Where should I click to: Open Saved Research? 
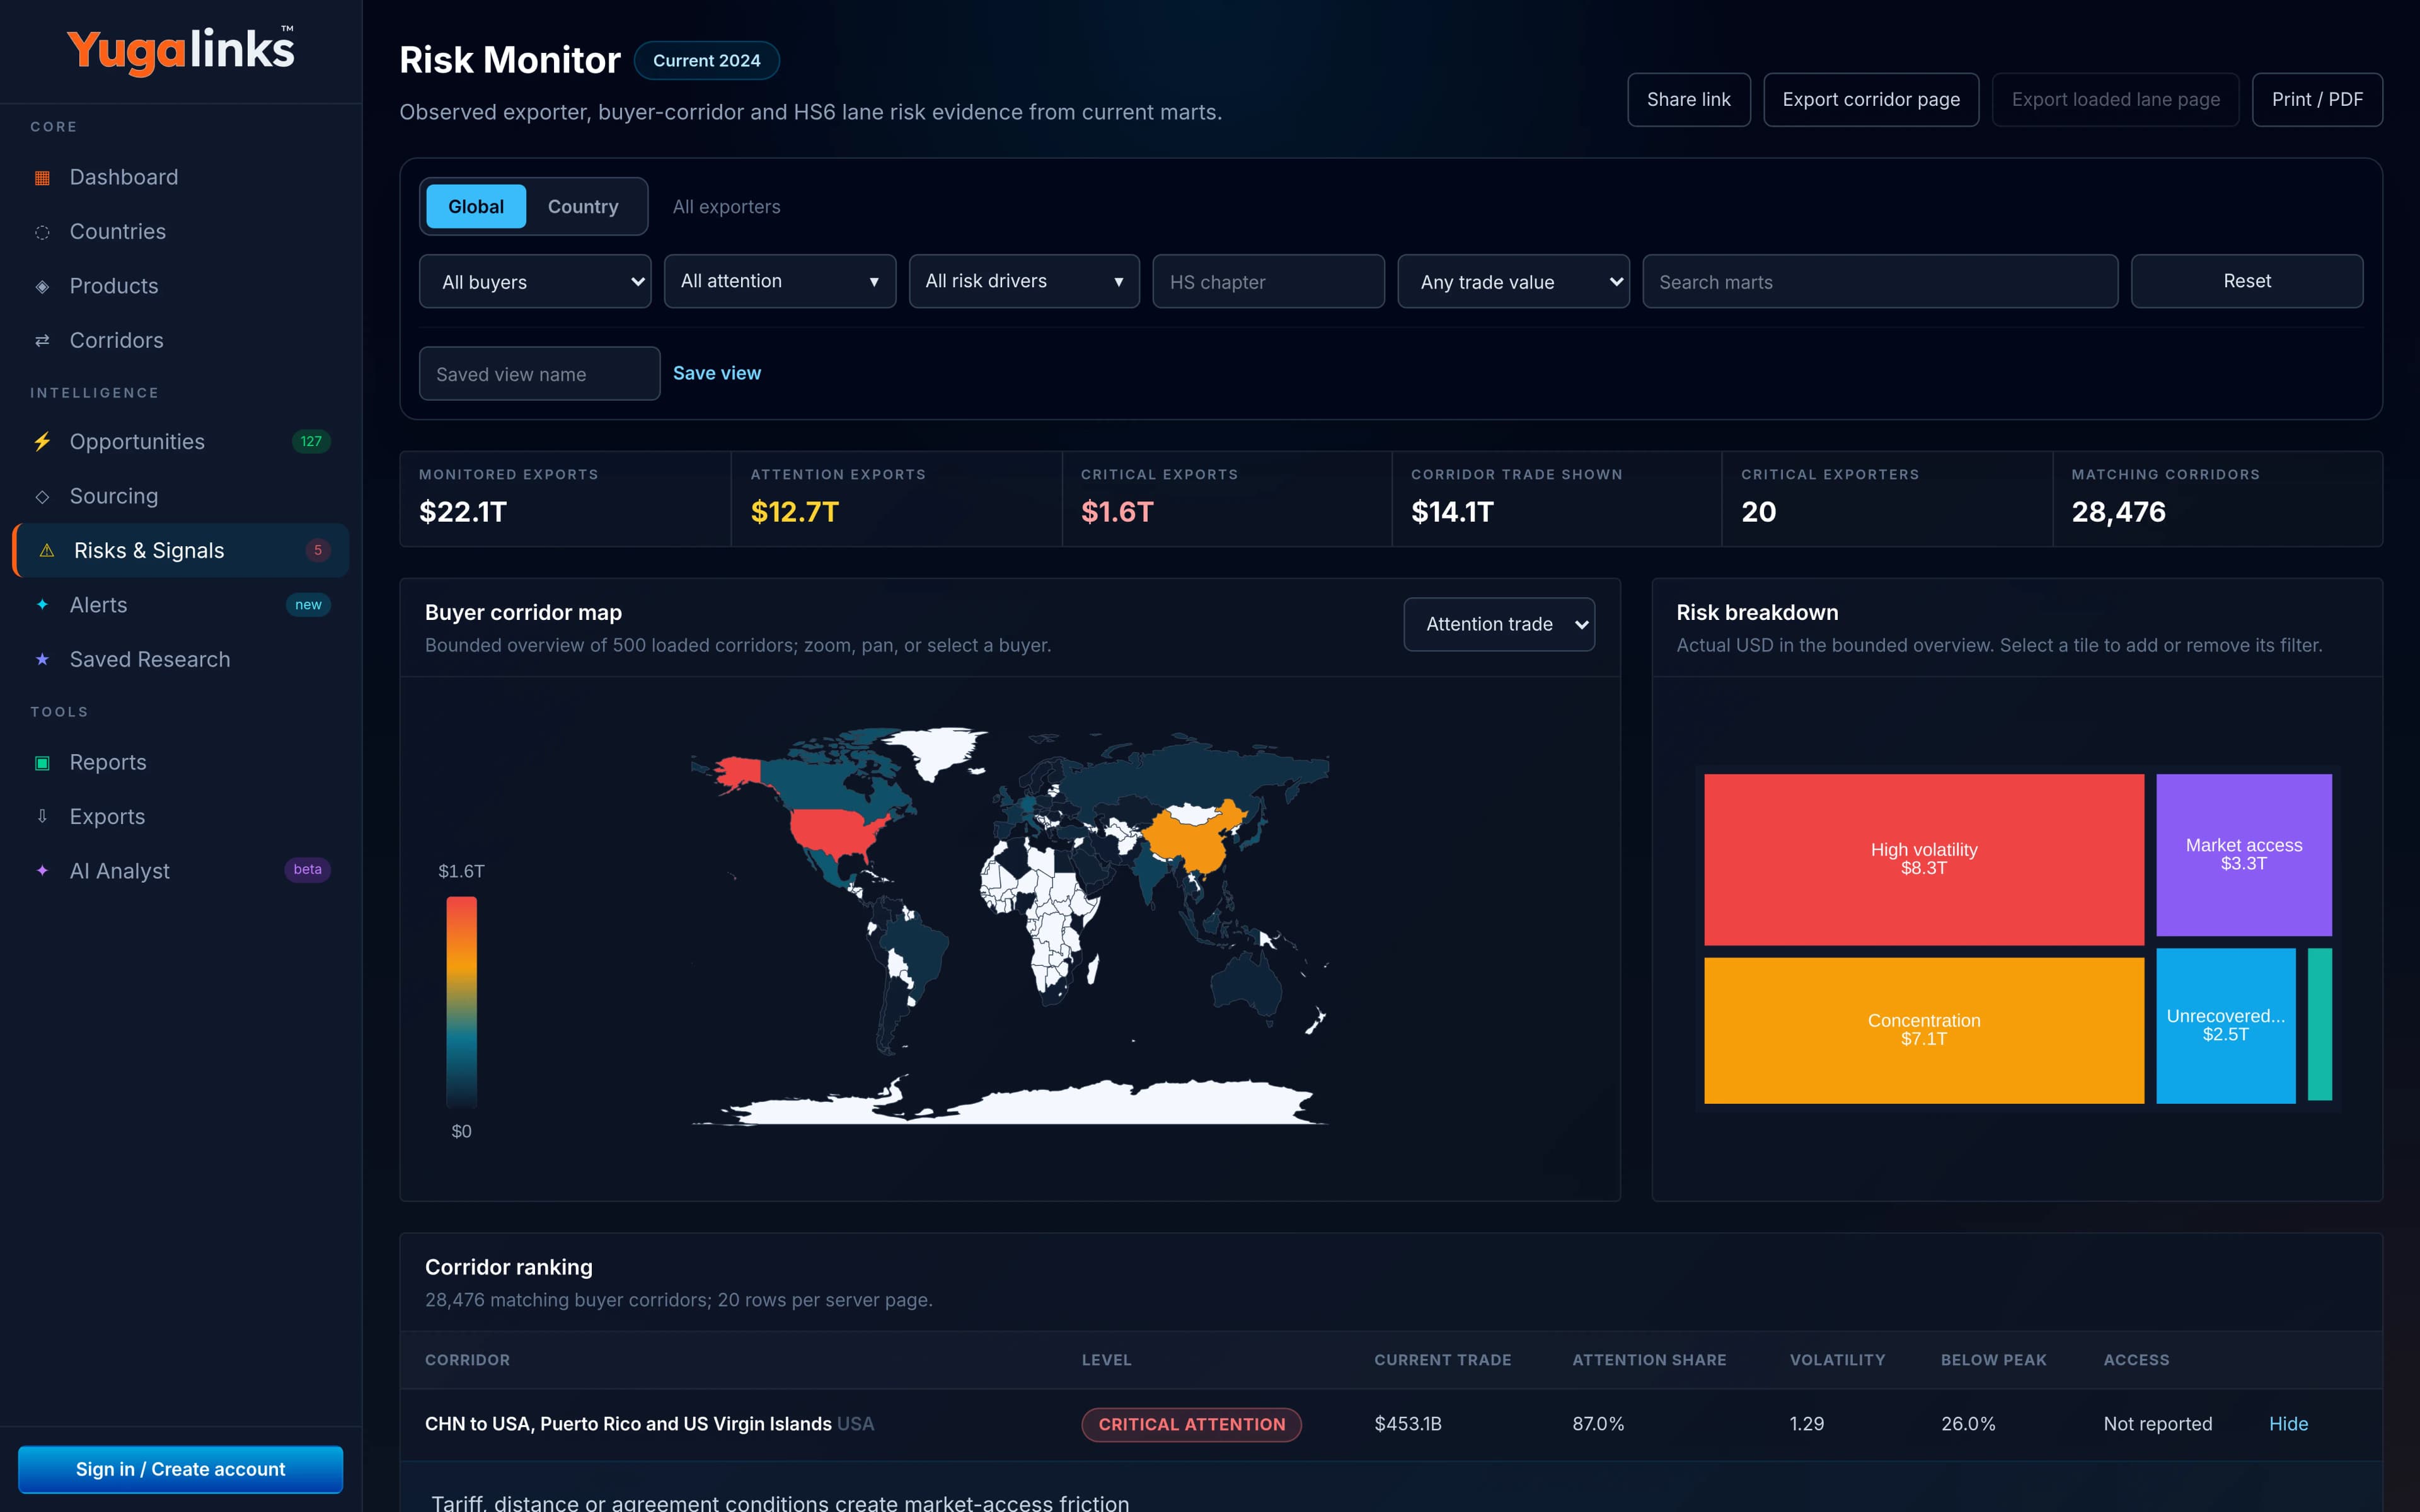point(181,660)
